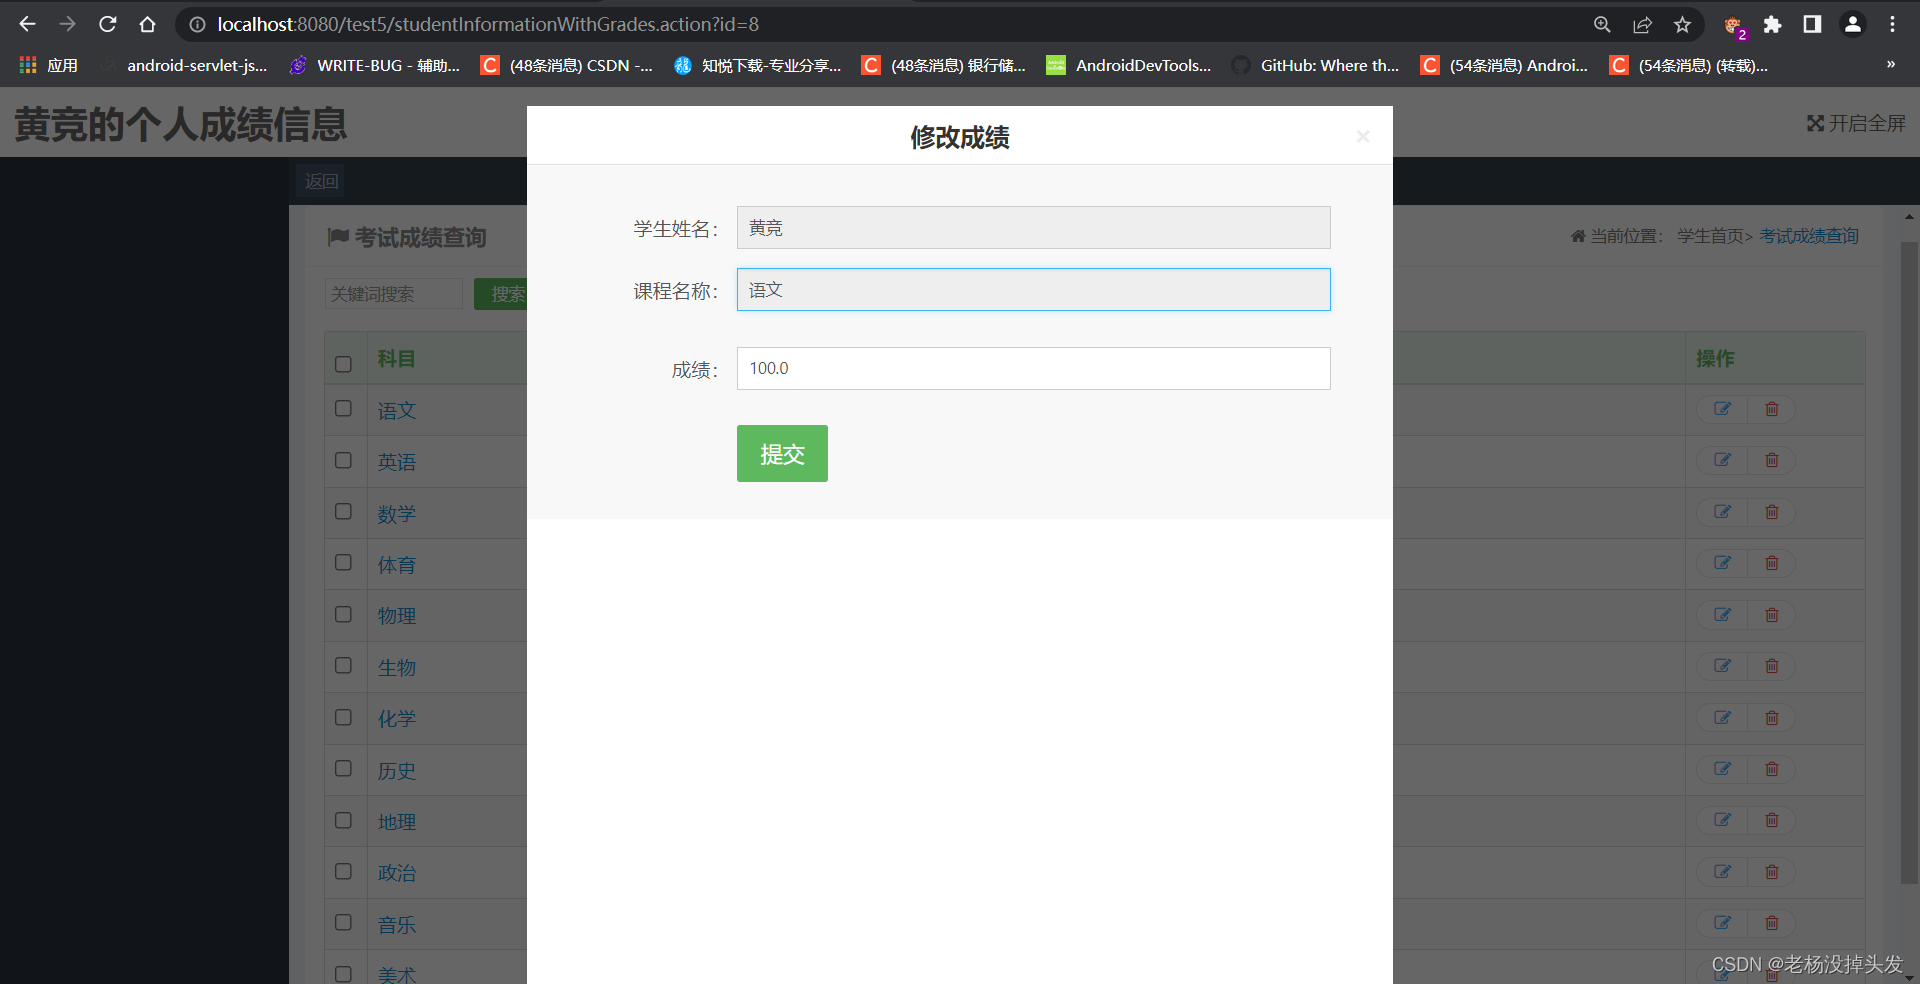Click the edit icon in the 生物 row
This screenshot has height=984, width=1920.
coord(1722,666)
